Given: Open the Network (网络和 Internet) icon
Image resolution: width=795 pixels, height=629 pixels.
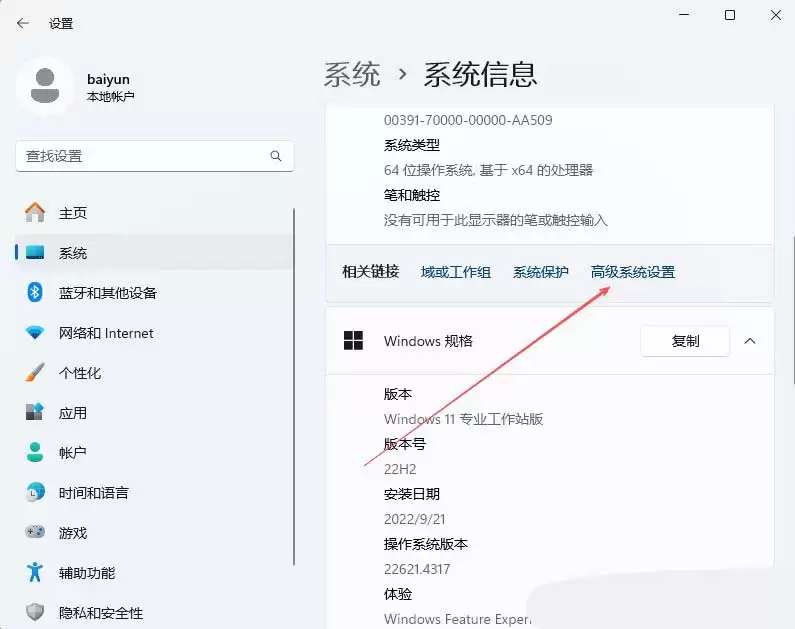Looking at the screenshot, I should click(35, 333).
